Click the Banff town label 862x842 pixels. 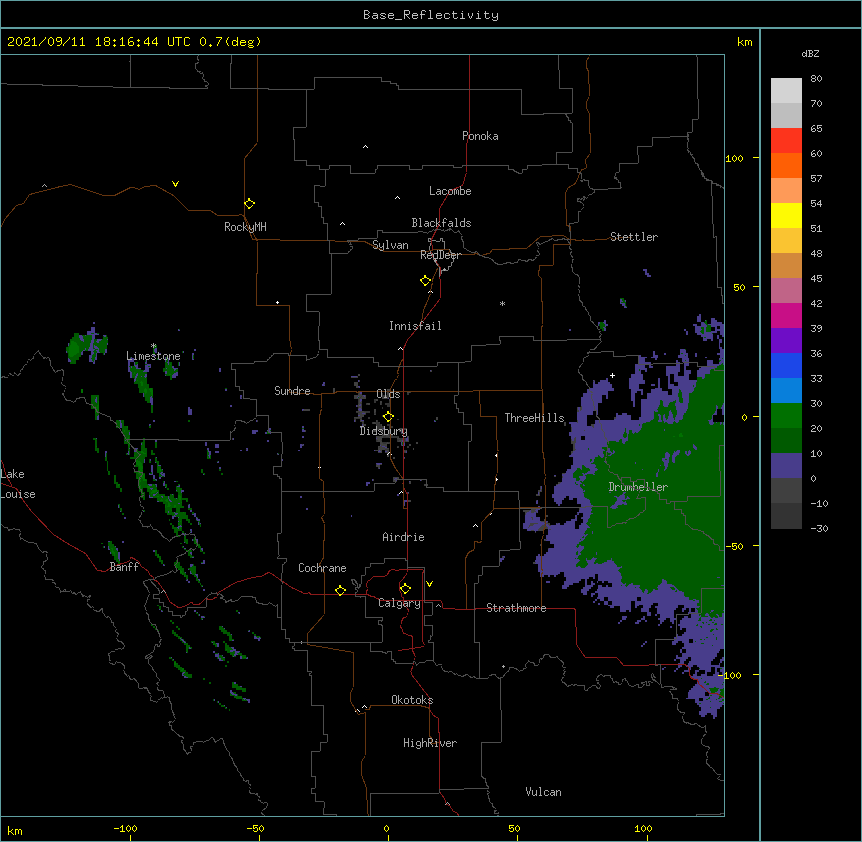(124, 567)
